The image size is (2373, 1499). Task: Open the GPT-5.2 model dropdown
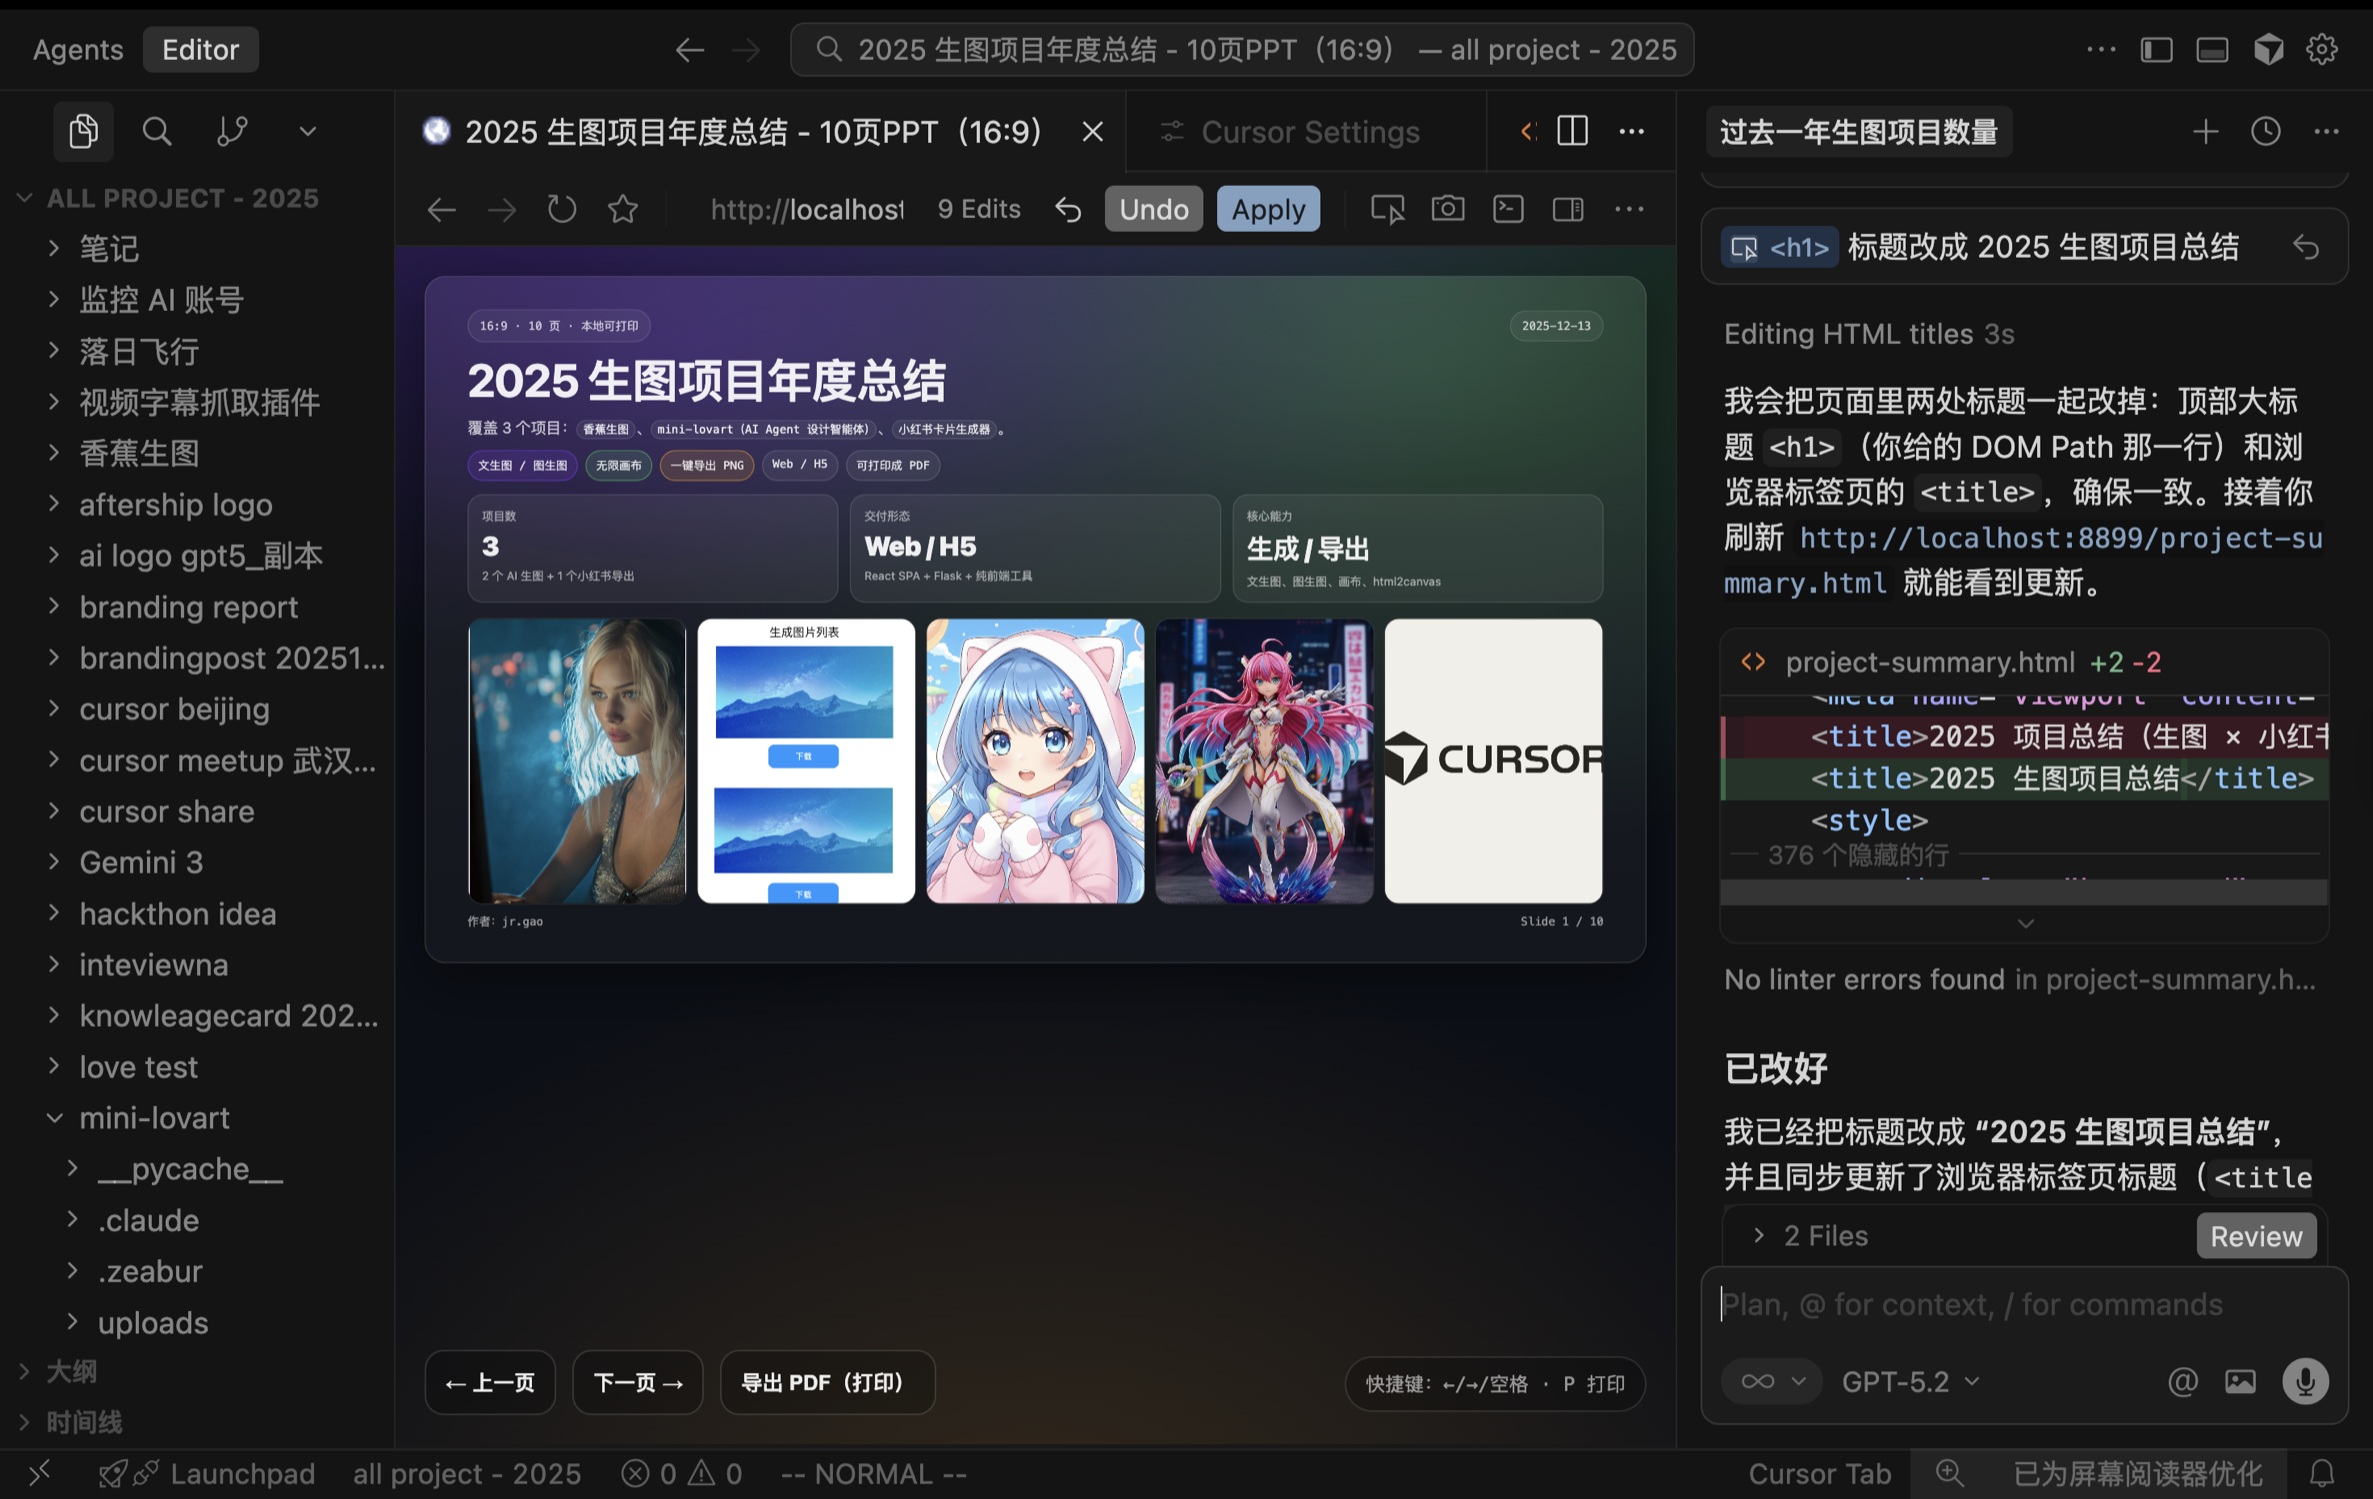[1909, 1381]
